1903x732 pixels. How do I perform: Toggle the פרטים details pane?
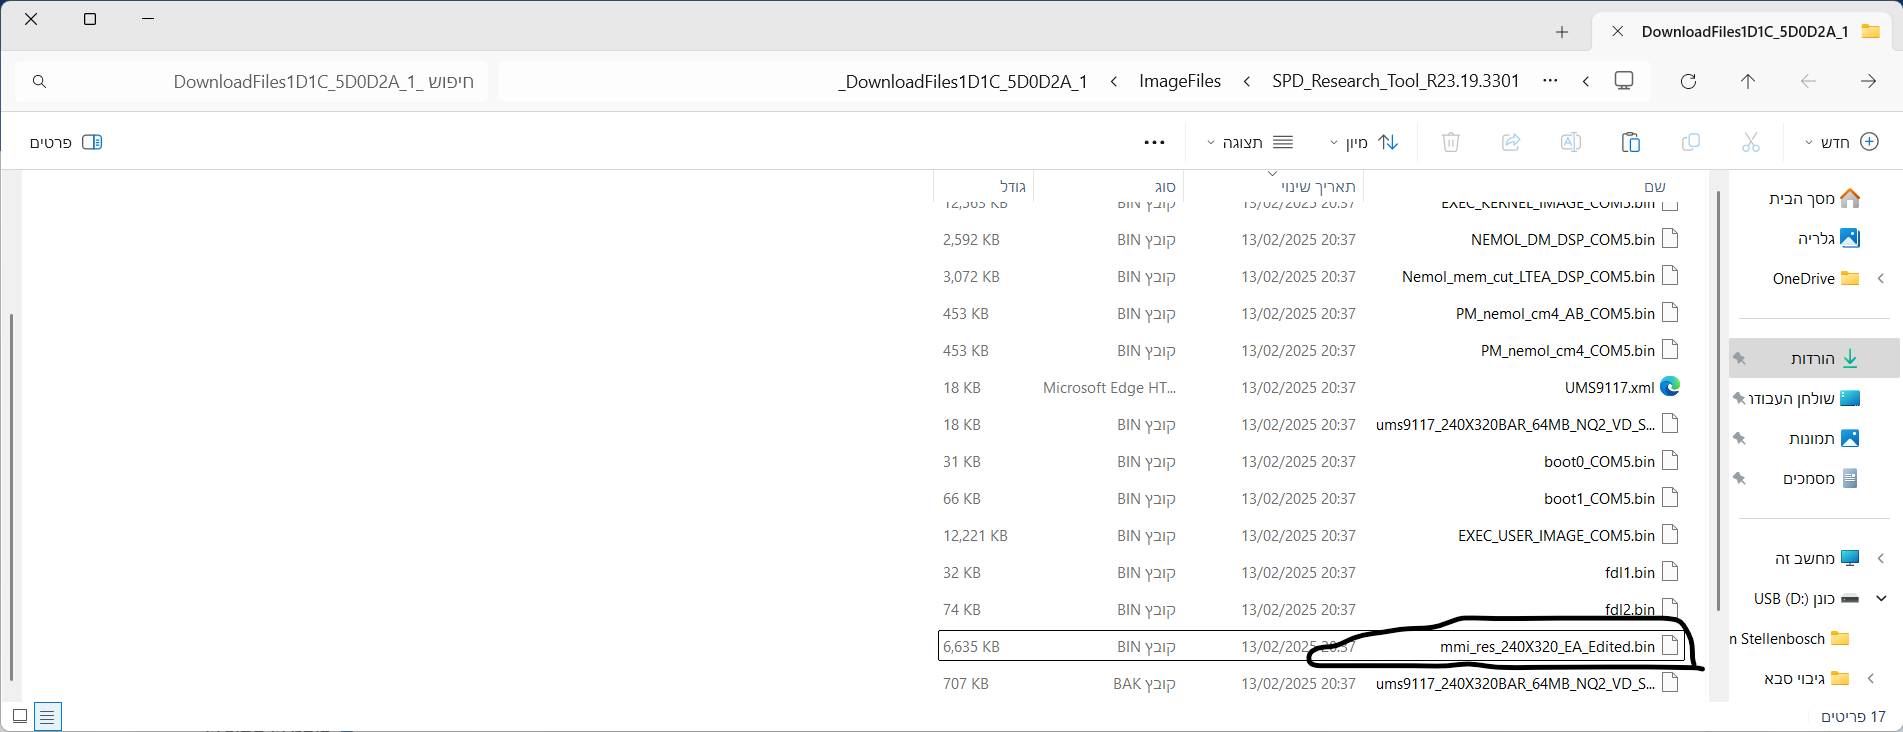pos(66,142)
